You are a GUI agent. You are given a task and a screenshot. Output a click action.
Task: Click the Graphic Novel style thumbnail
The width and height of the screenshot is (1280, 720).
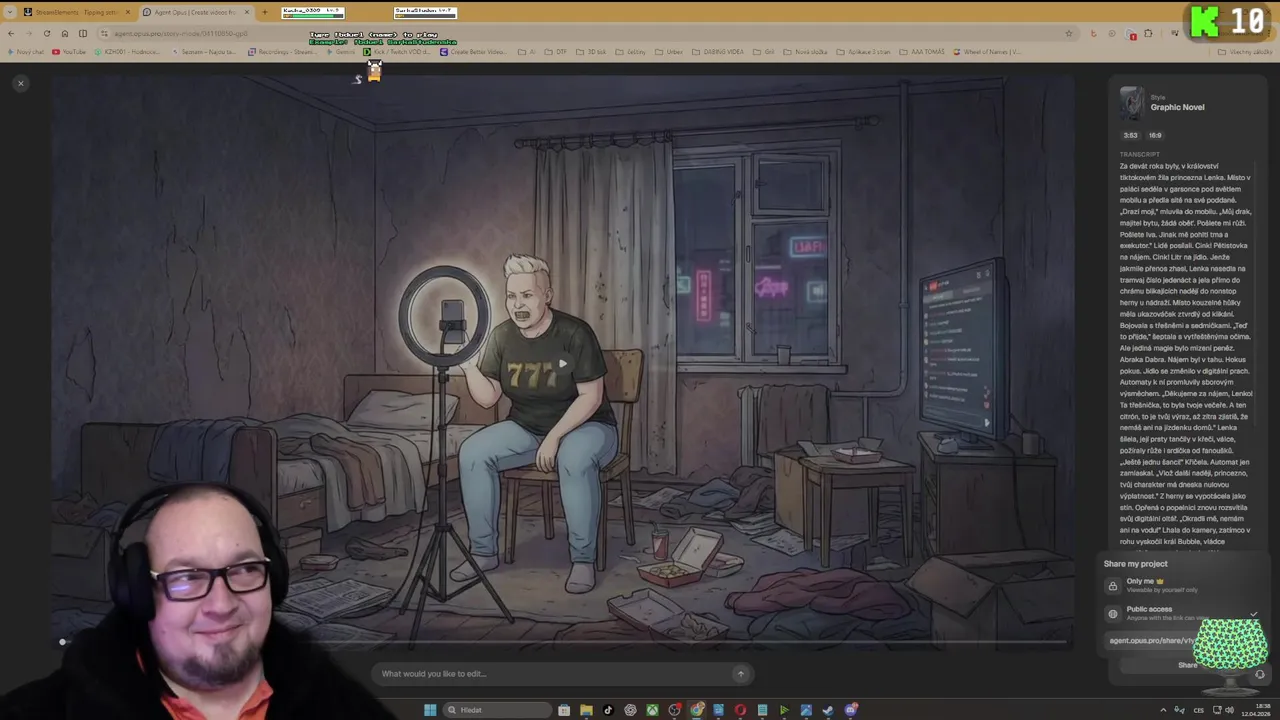pos(1132,103)
